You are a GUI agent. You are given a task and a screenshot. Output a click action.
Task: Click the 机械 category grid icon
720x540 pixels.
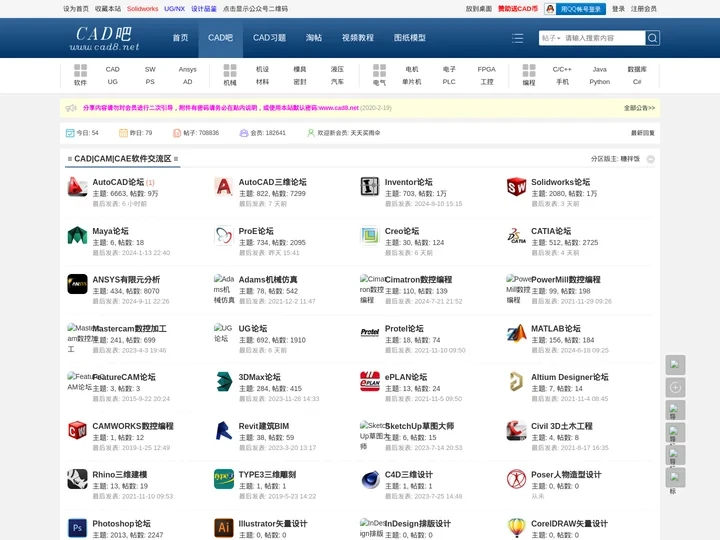(230, 71)
